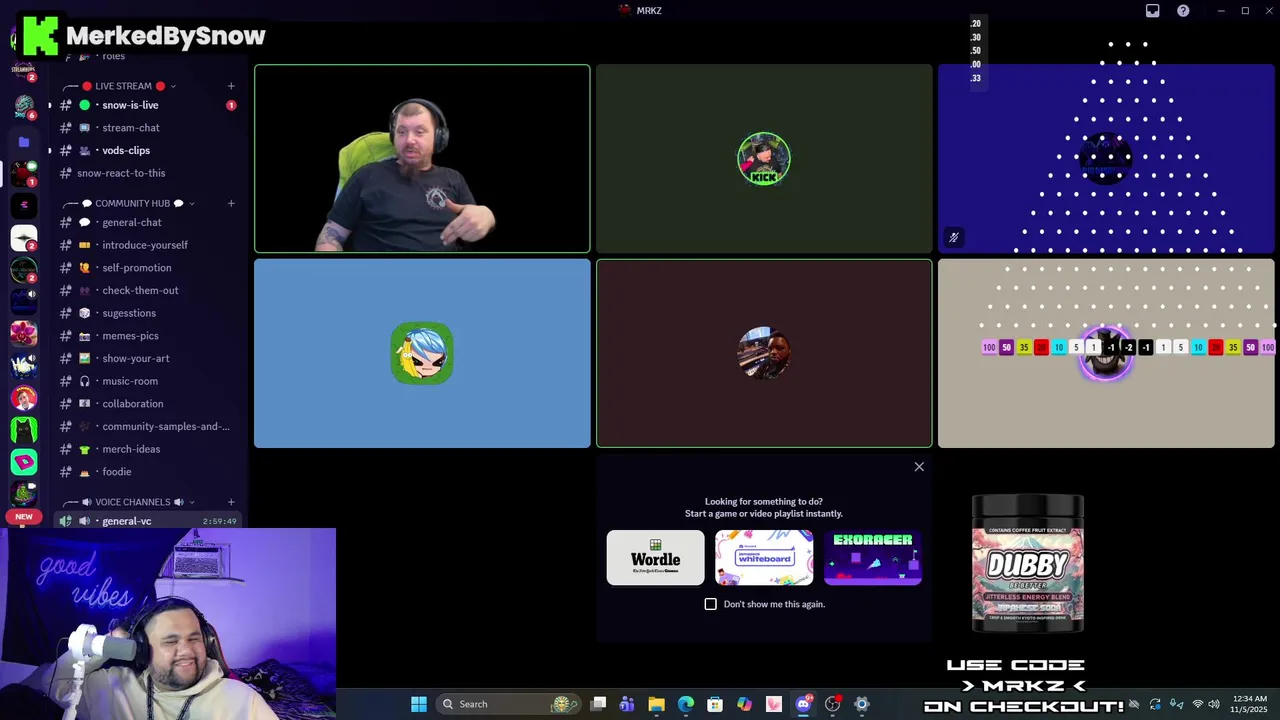Image resolution: width=1280 pixels, height=720 pixels.
Task: Tick "Don't show me this again" checkbox
Action: (x=711, y=604)
